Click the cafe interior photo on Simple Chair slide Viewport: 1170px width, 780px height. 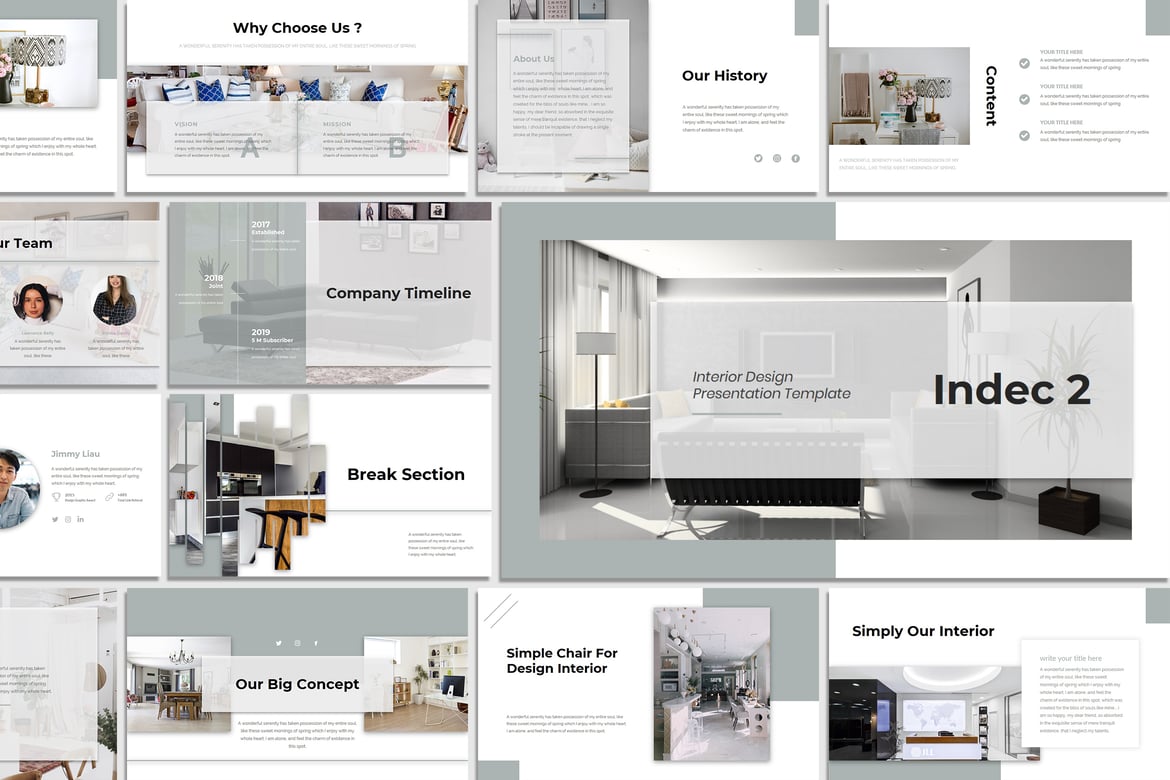(712, 684)
